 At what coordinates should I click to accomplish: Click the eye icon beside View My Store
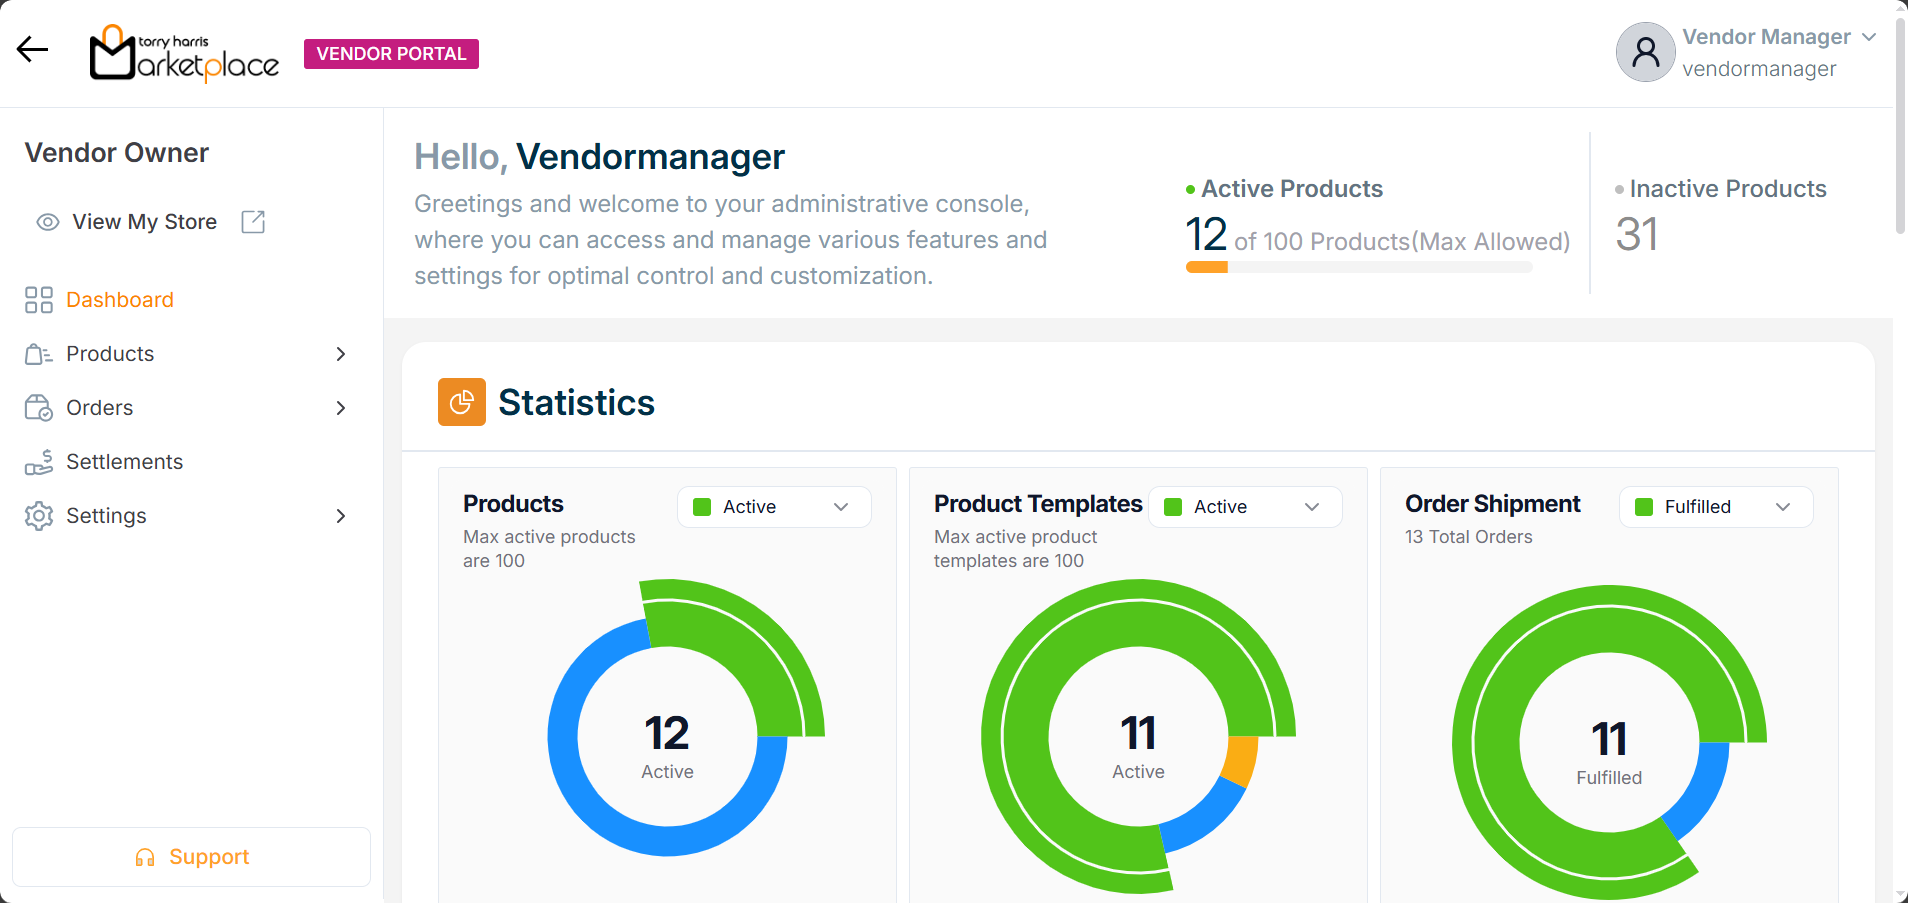47,222
